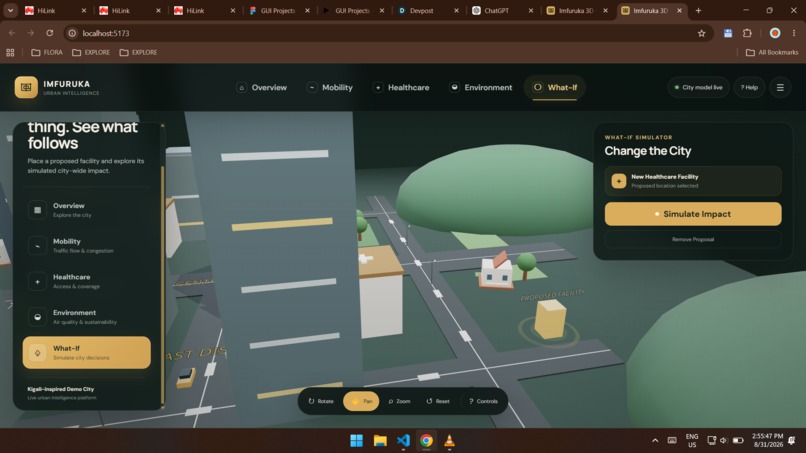Open the taskbar clock and date
Screen dimensions: 806x453
click(767, 440)
